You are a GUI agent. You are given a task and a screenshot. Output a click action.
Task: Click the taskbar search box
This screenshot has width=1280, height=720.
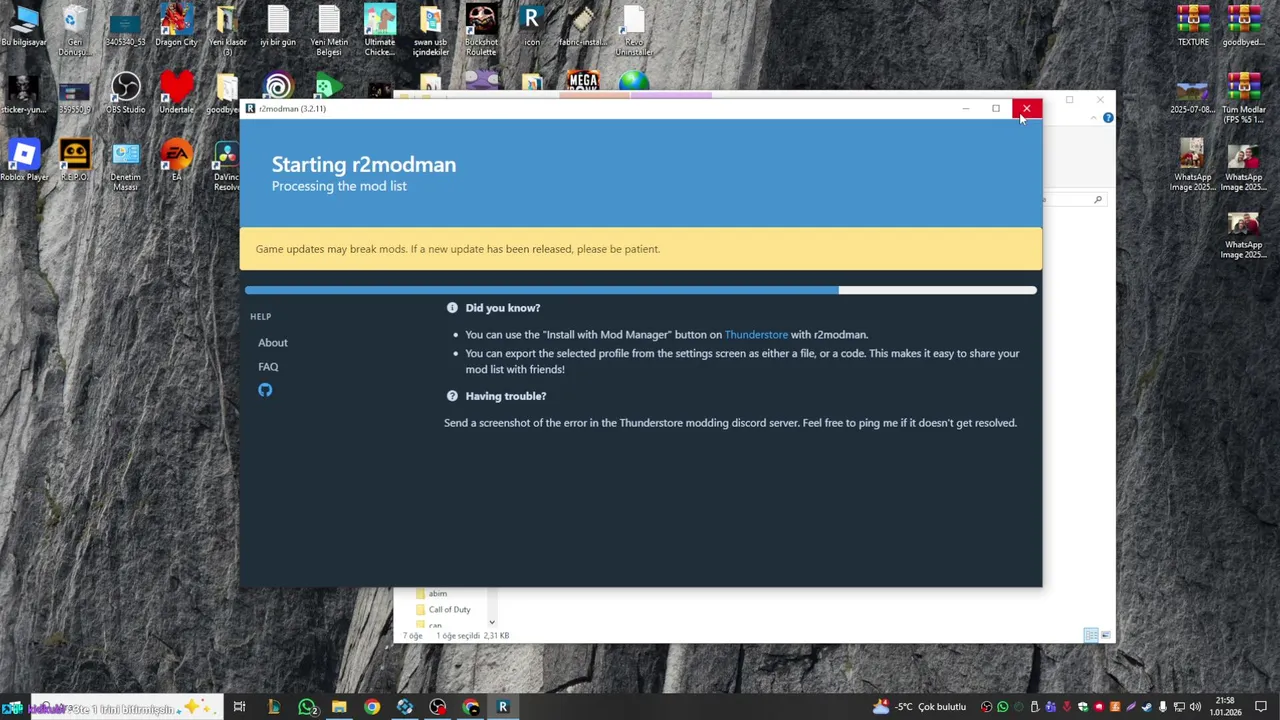point(125,707)
